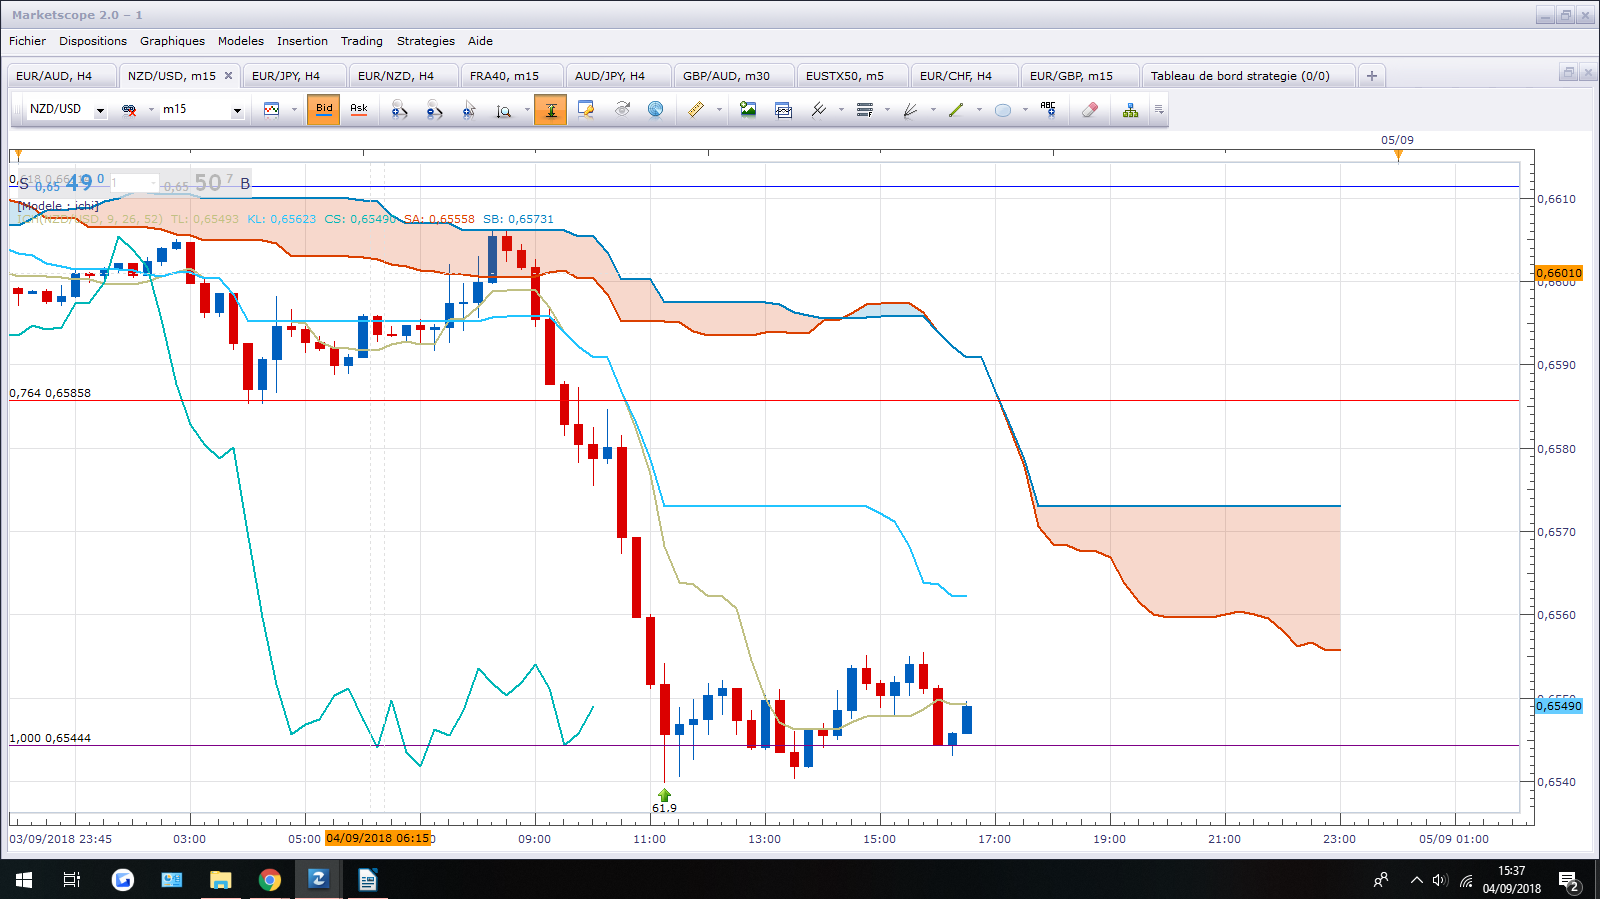The width and height of the screenshot is (1600, 899).
Task: Unlink the instrument with the broken chain icon
Action: click(x=129, y=110)
